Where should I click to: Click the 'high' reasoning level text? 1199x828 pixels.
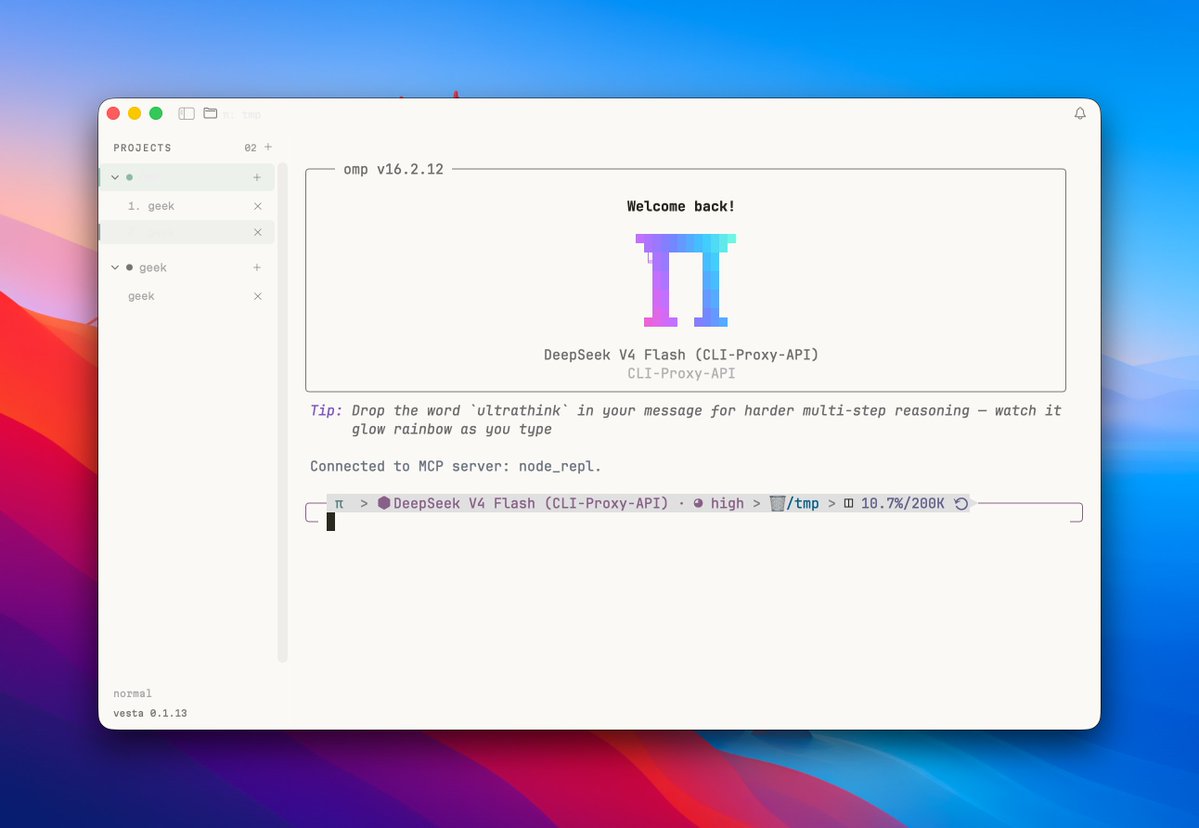tap(727, 503)
